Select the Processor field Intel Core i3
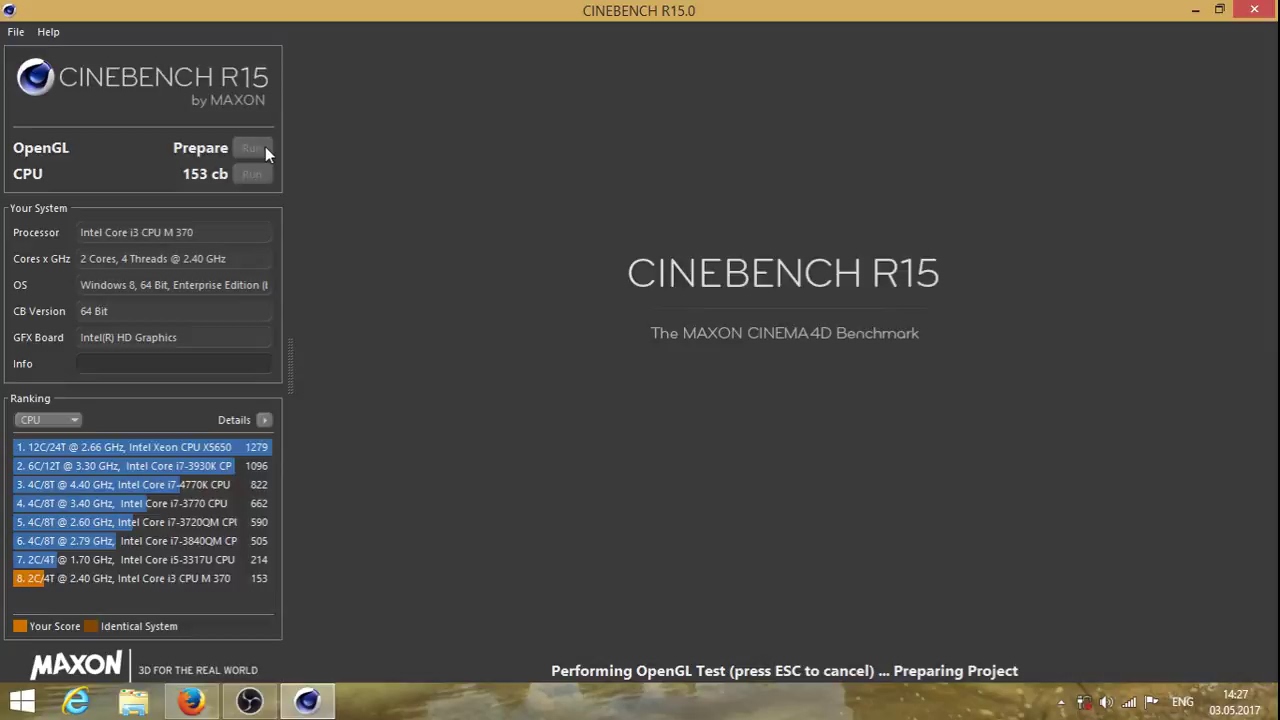This screenshot has width=1280, height=720. (x=174, y=232)
